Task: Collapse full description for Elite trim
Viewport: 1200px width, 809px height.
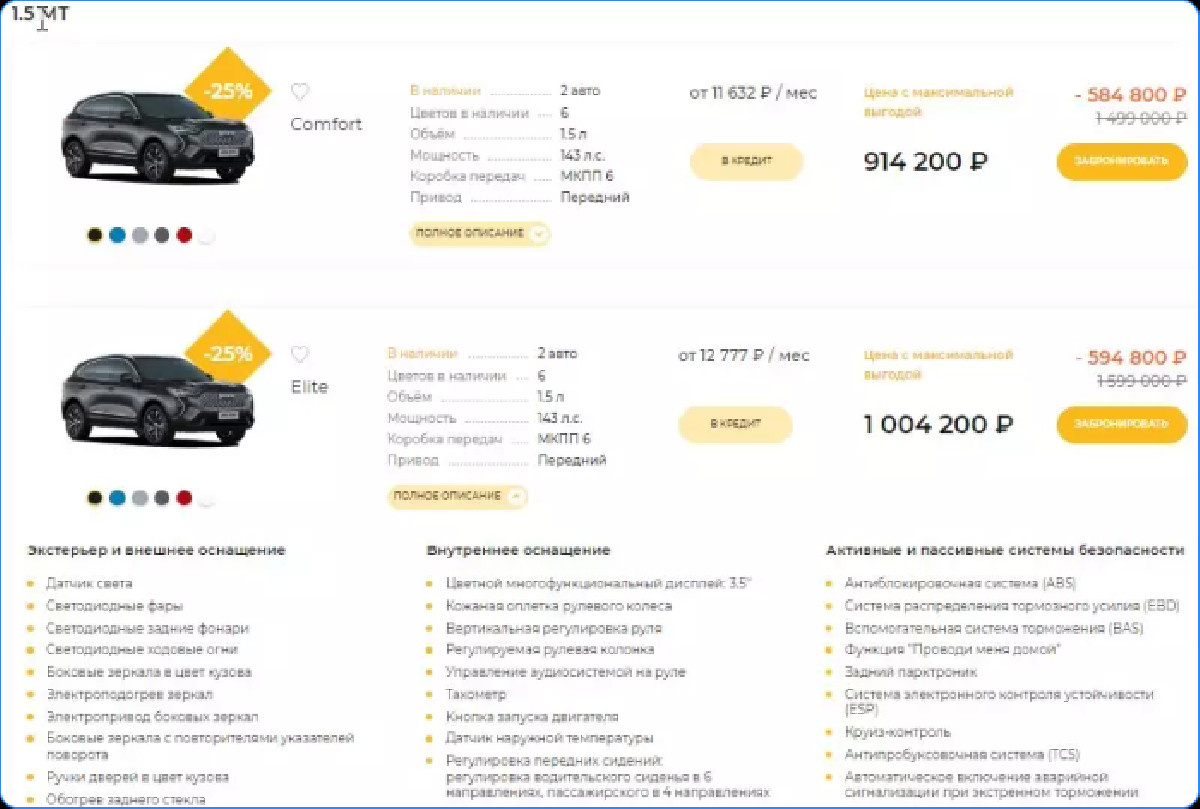Action: pyautogui.click(x=457, y=496)
